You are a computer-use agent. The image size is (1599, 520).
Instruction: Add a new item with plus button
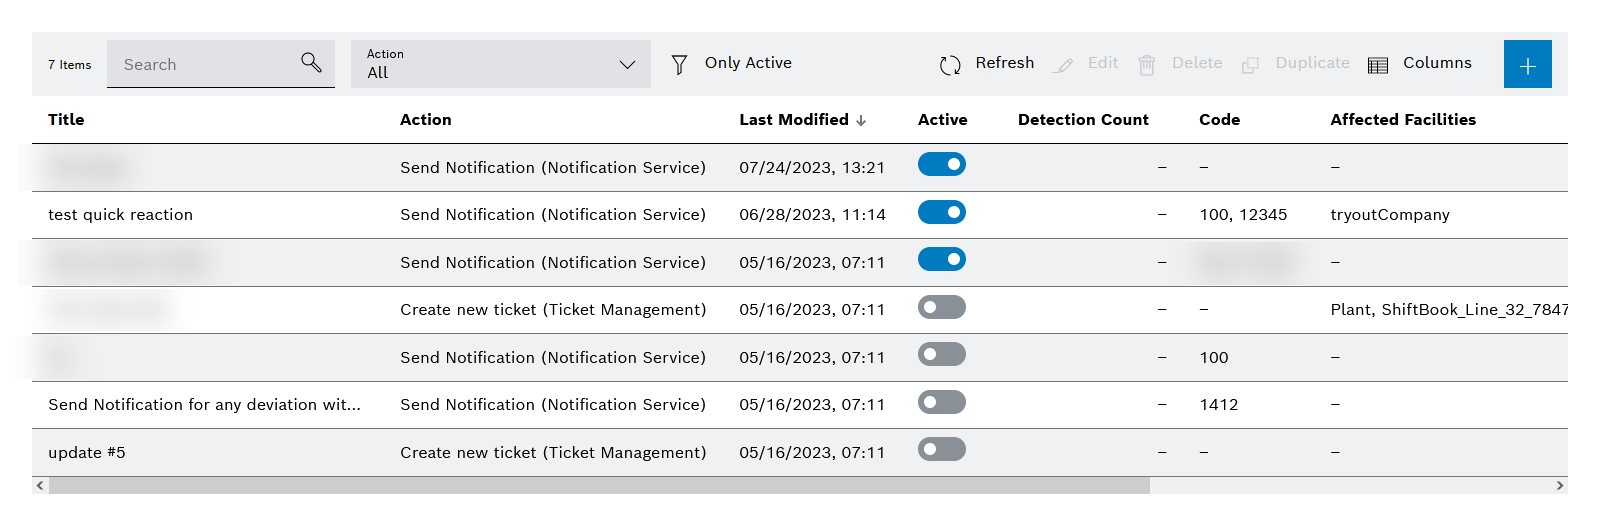[x=1527, y=65]
